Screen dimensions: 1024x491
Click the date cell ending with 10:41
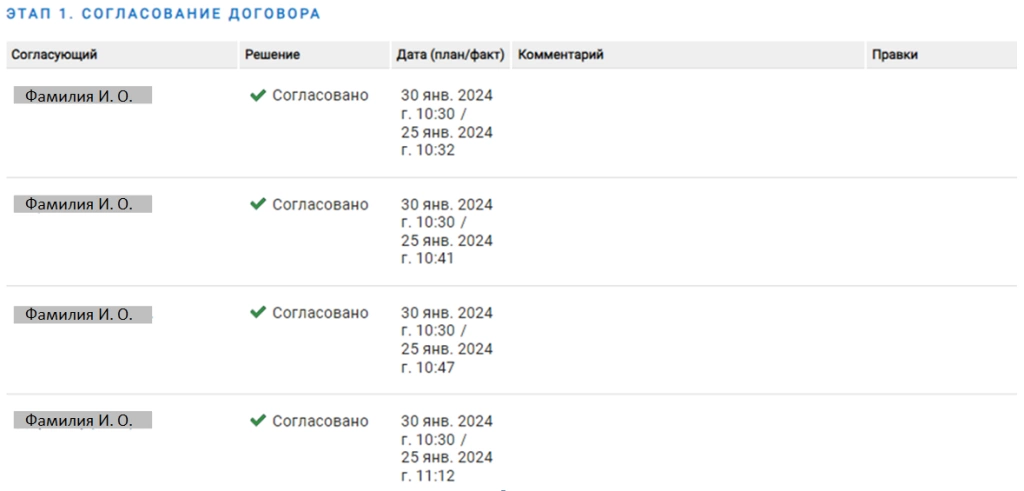coord(446,231)
